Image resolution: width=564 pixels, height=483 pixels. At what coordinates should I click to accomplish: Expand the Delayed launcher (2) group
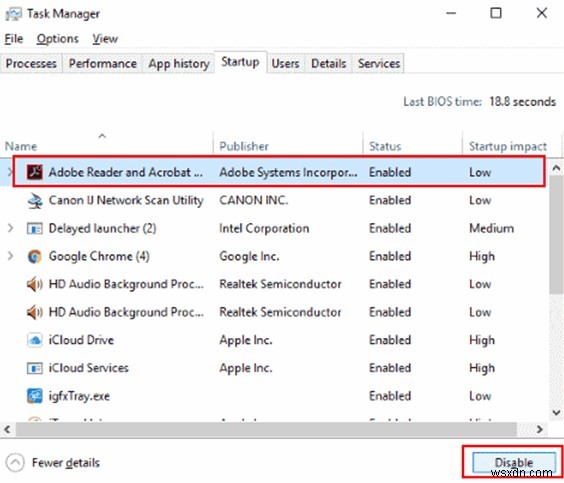pos(10,228)
